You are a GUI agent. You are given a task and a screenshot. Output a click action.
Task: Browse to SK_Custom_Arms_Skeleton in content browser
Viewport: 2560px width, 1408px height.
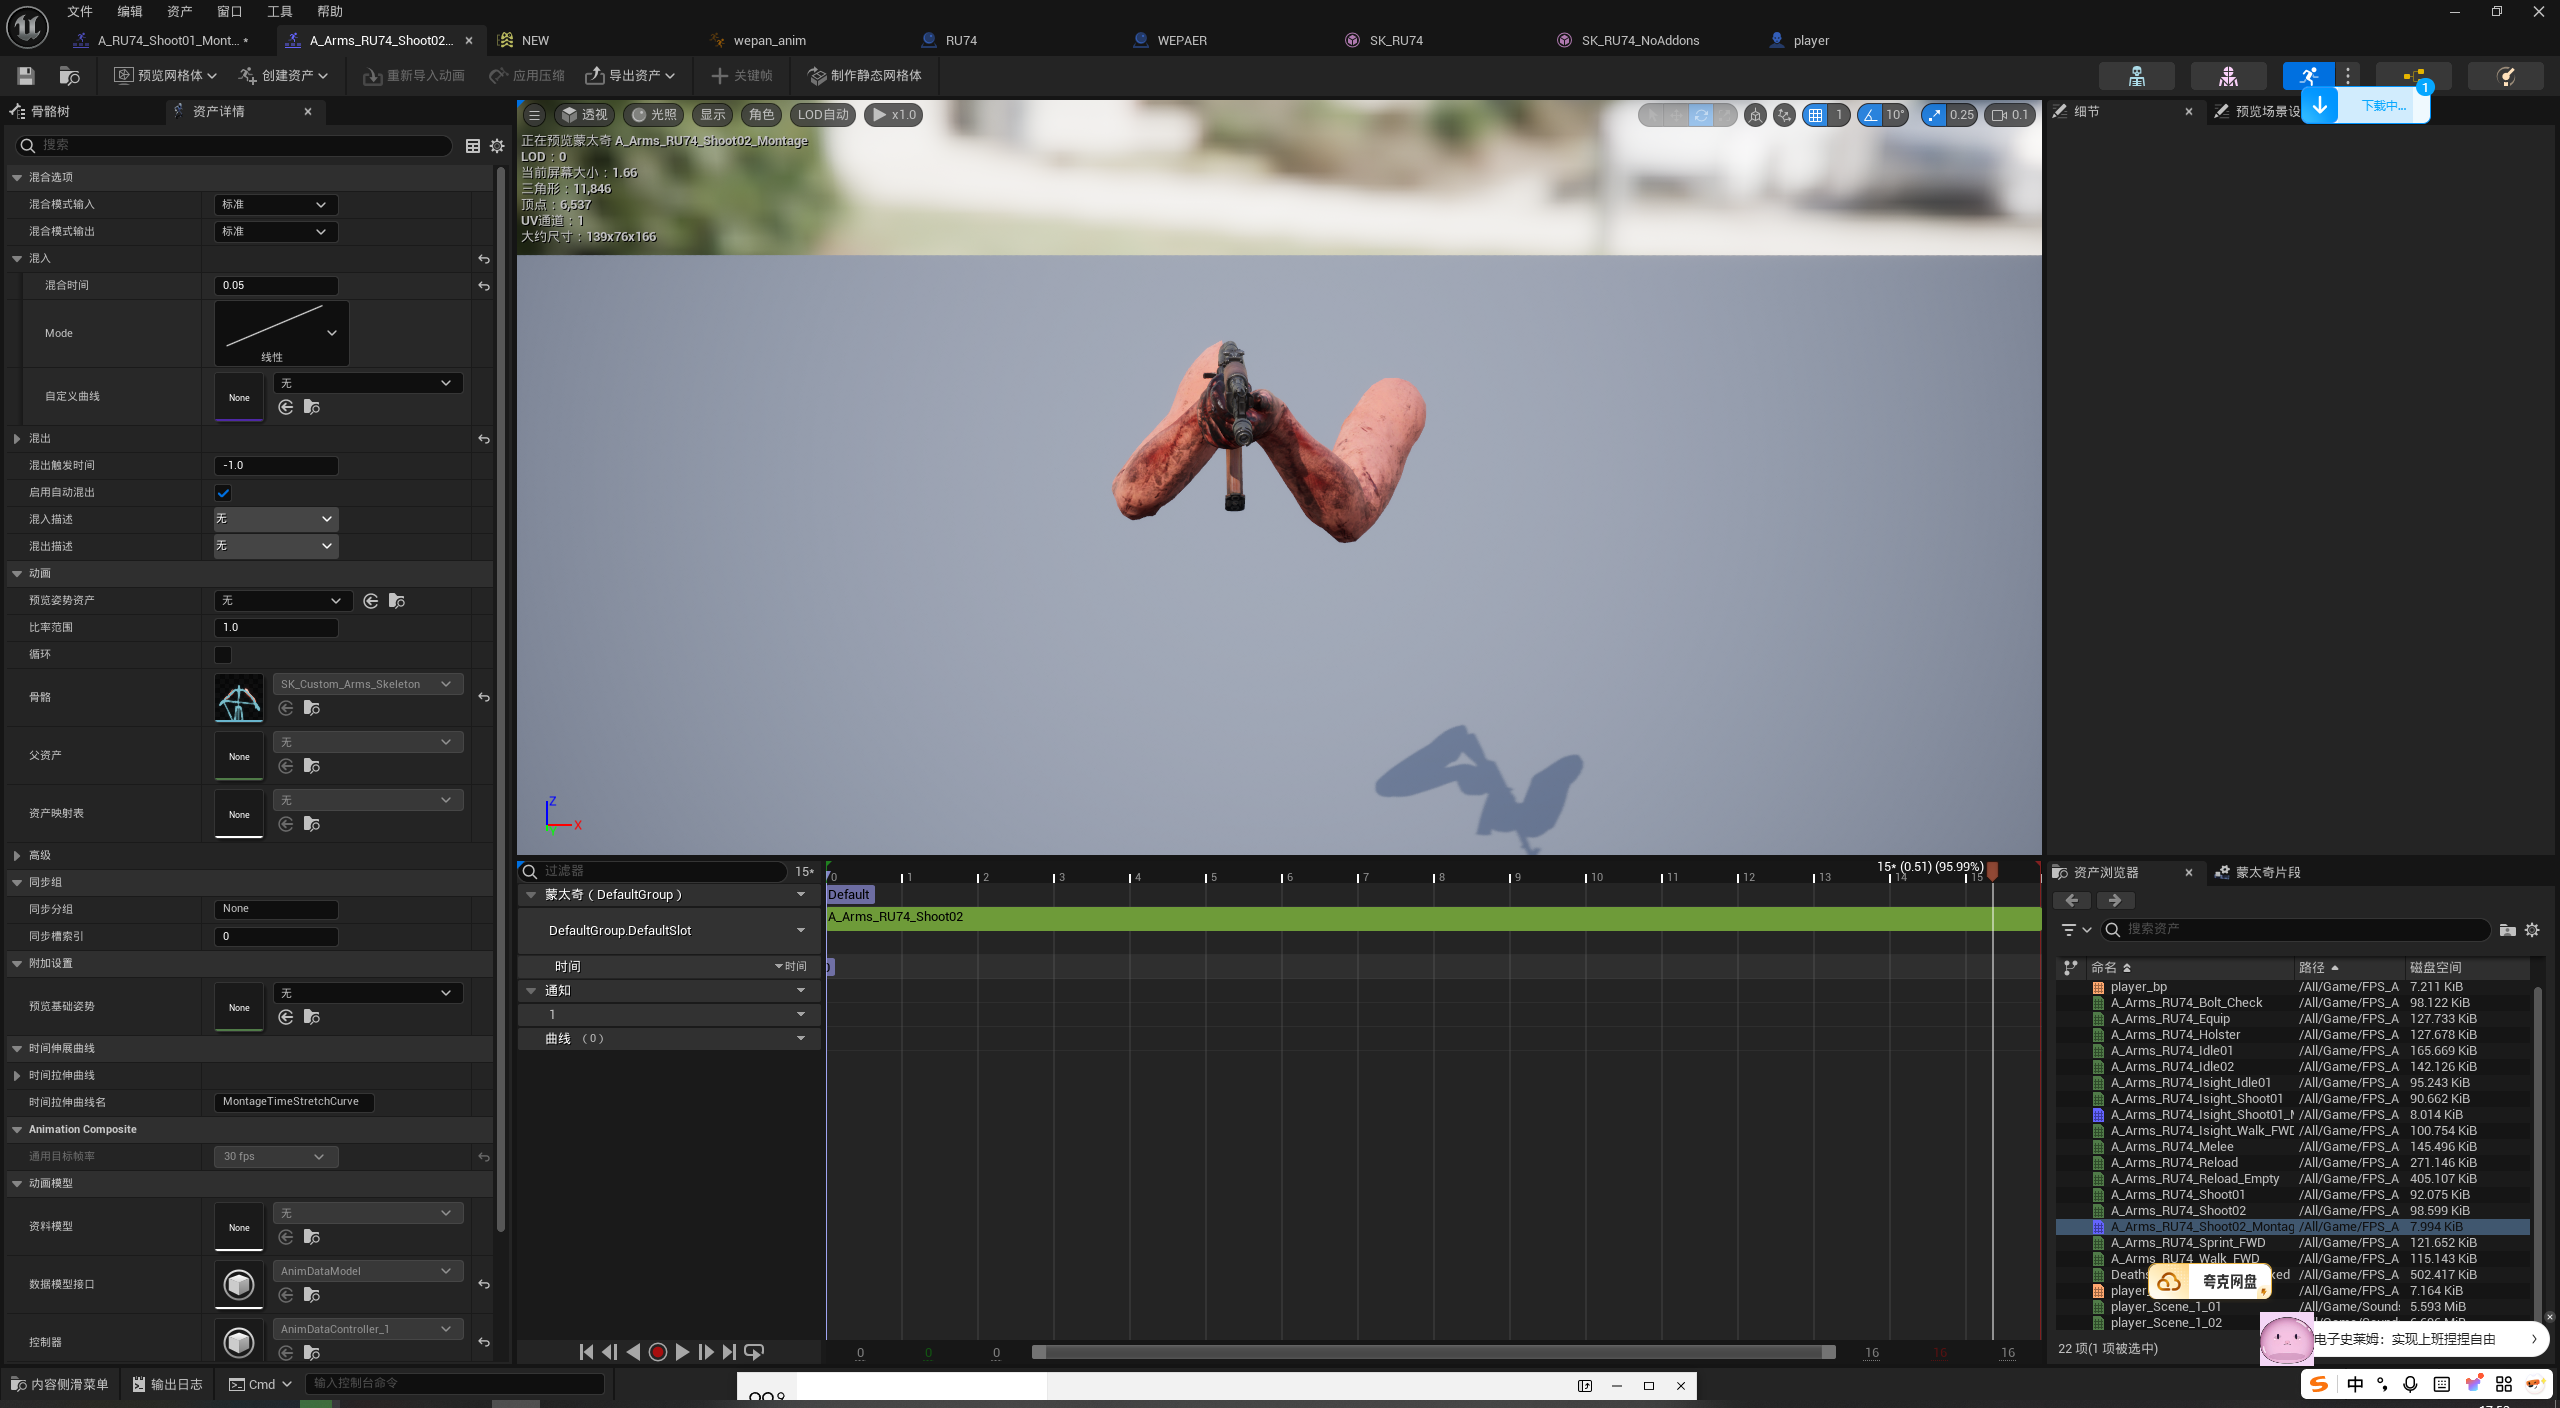click(312, 708)
